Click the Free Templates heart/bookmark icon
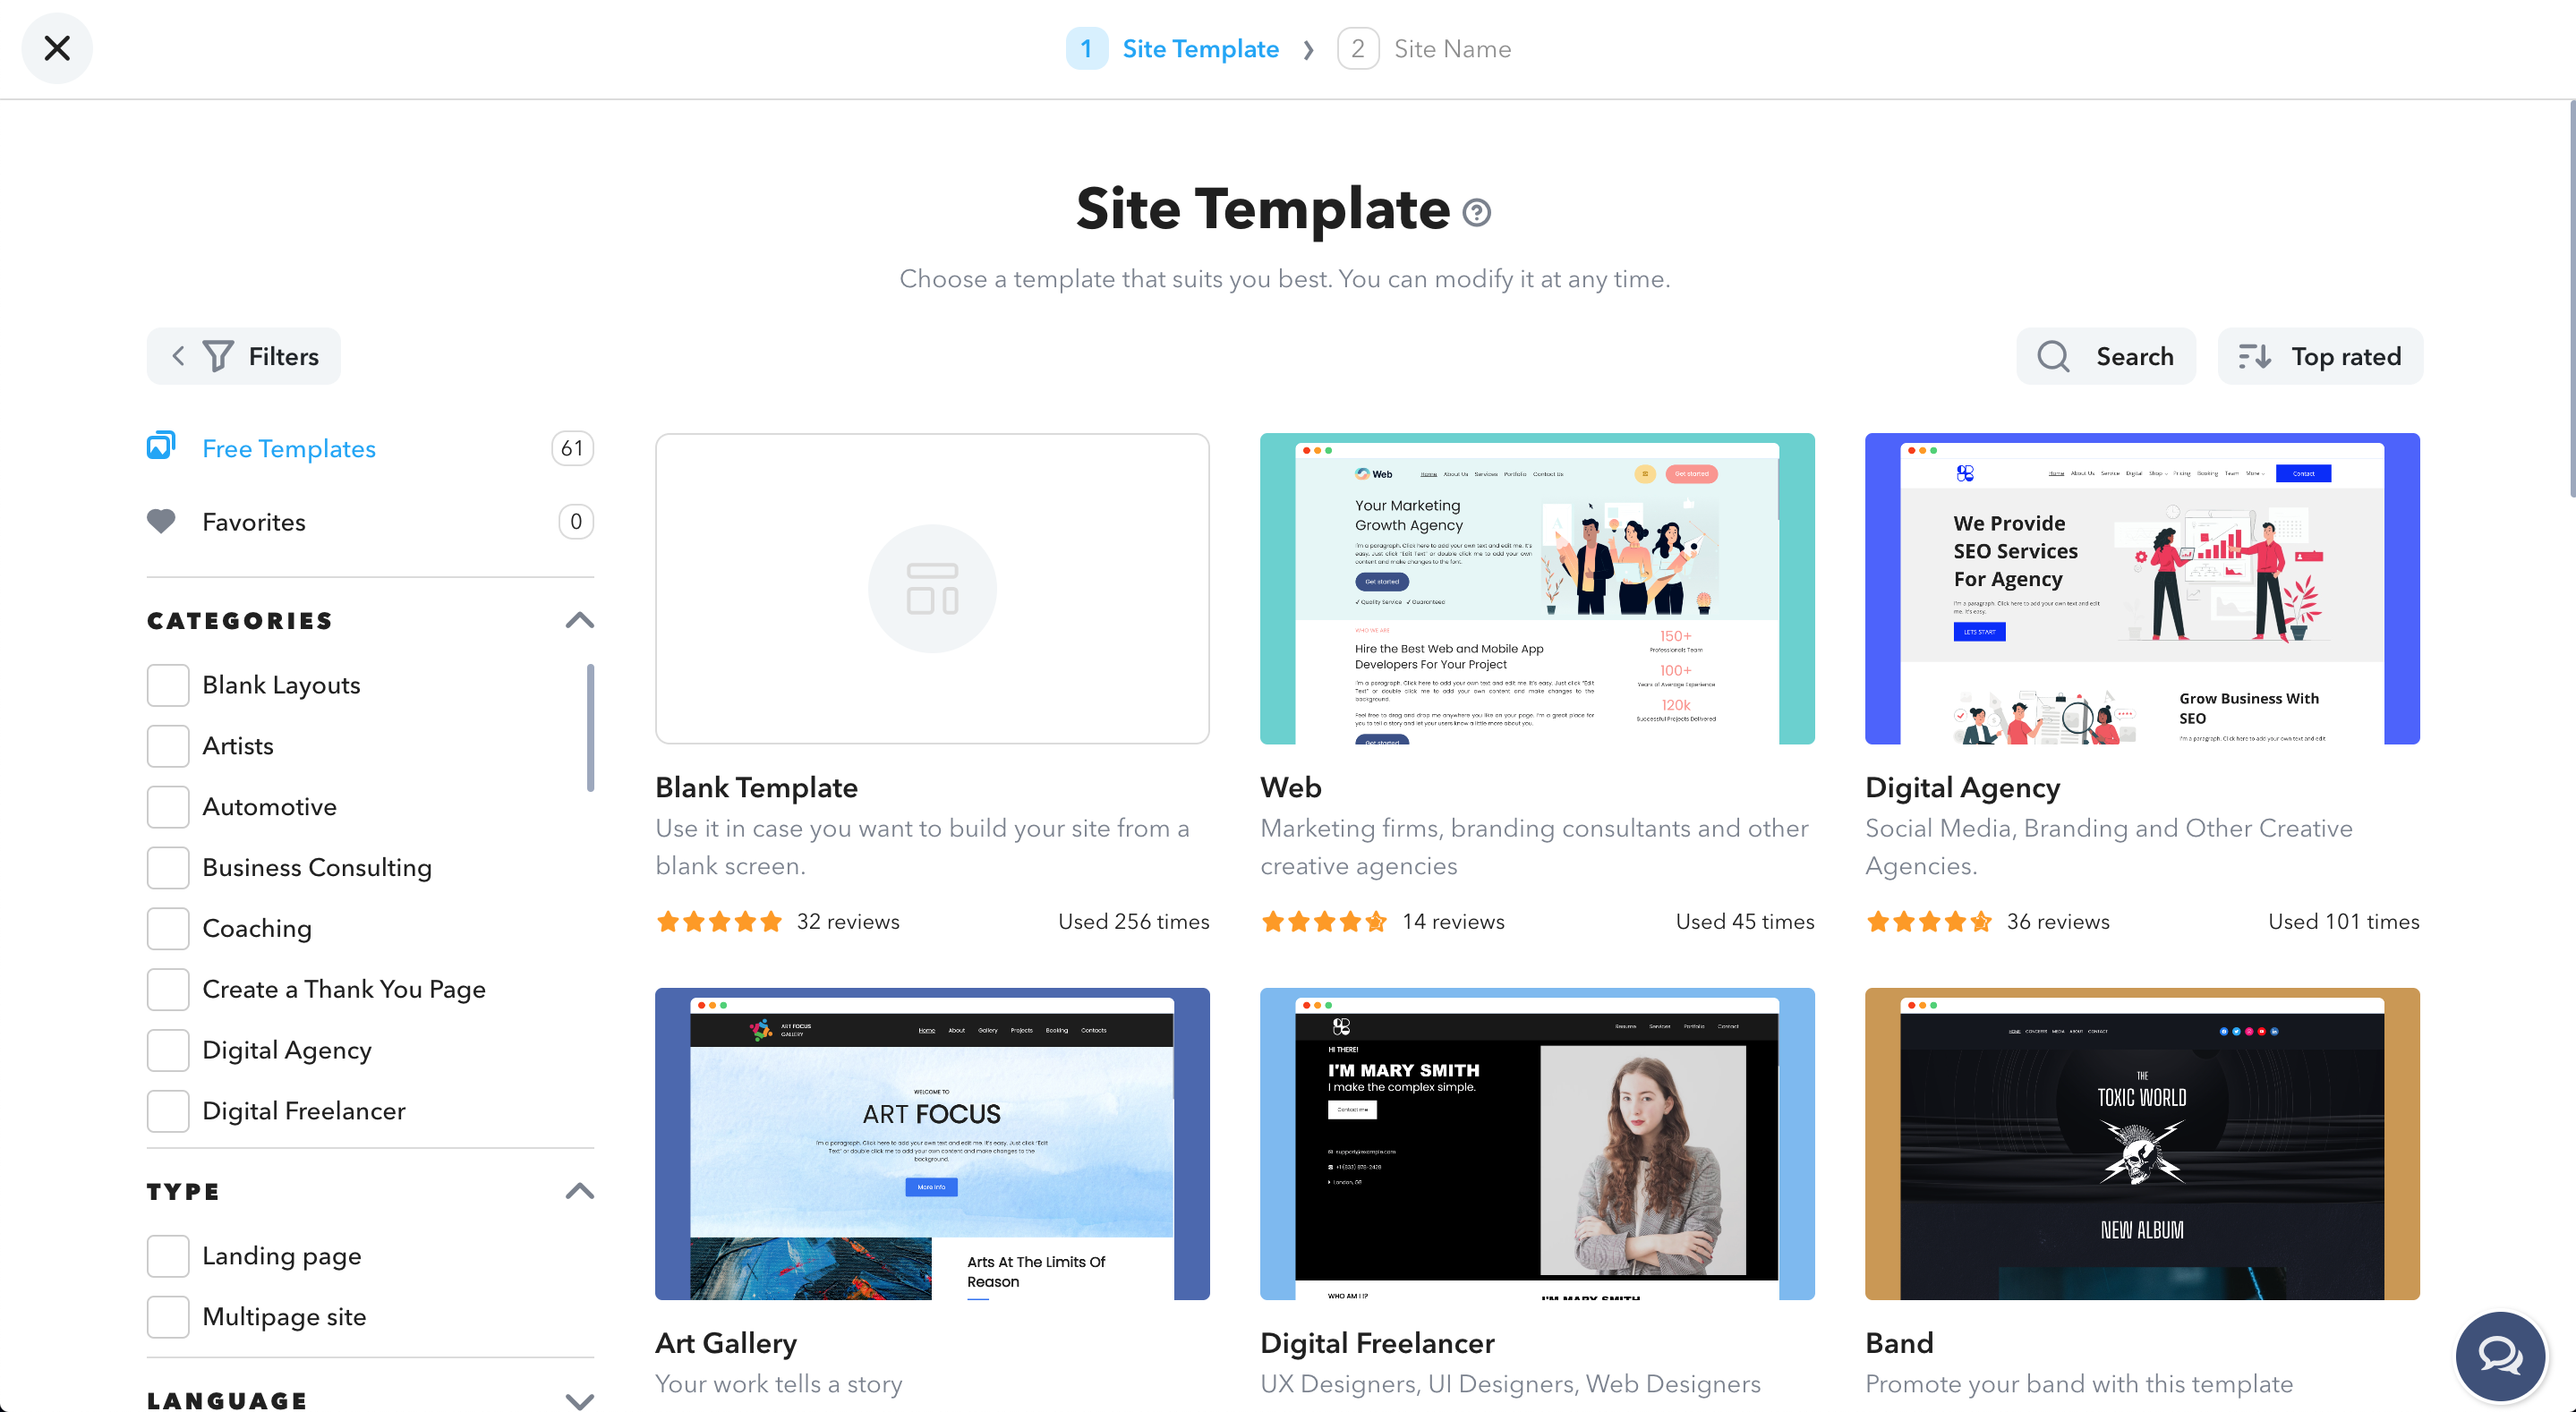This screenshot has height=1412, width=2576. [162, 447]
